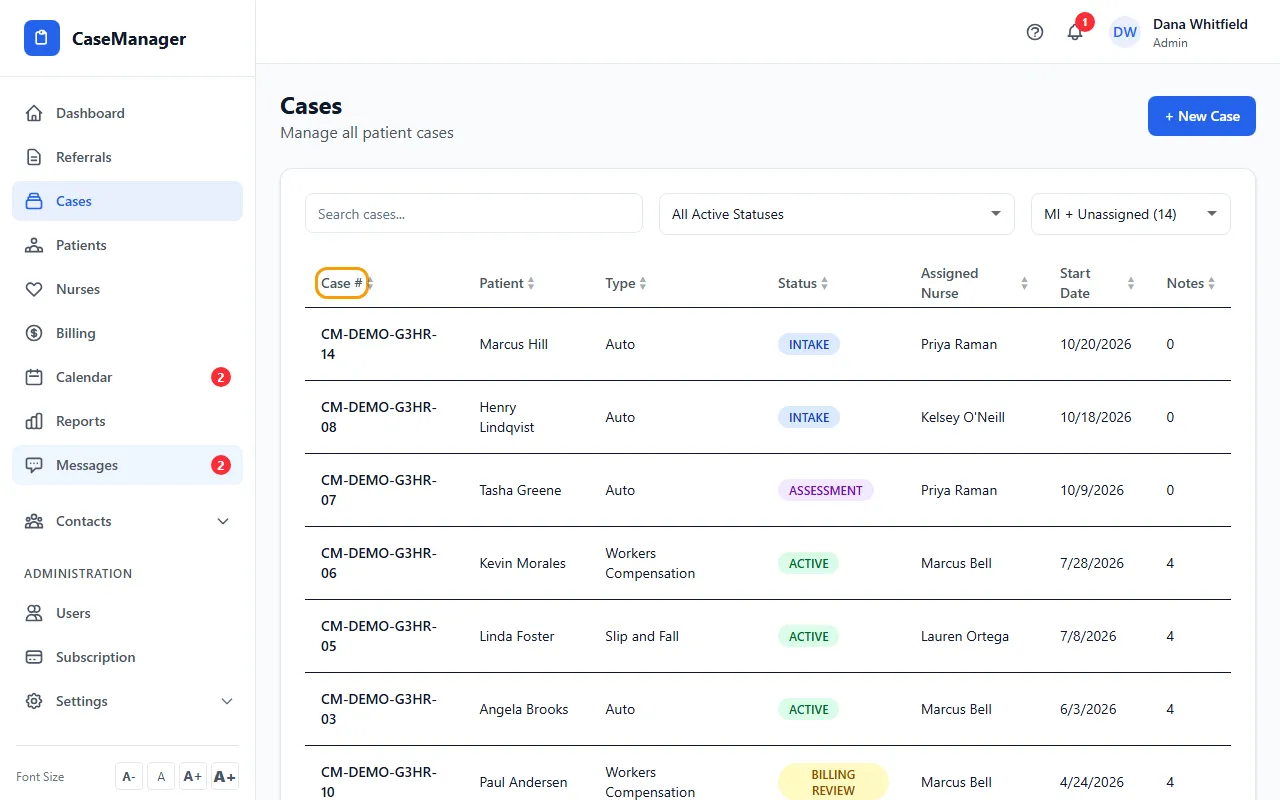
Task: Open case CM-DEMO-G3HR-03
Action: click(x=378, y=709)
